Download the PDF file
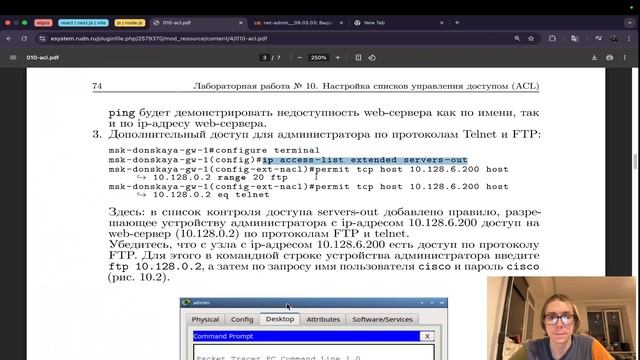Image resolution: width=640 pixels, height=360 pixels. pyautogui.click(x=594, y=58)
